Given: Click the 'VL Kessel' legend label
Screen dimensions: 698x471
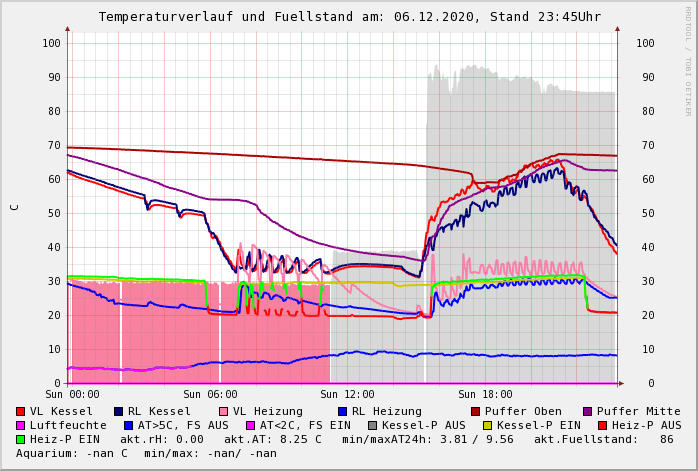Looking at the screenshot, I should tap(61, 411).
